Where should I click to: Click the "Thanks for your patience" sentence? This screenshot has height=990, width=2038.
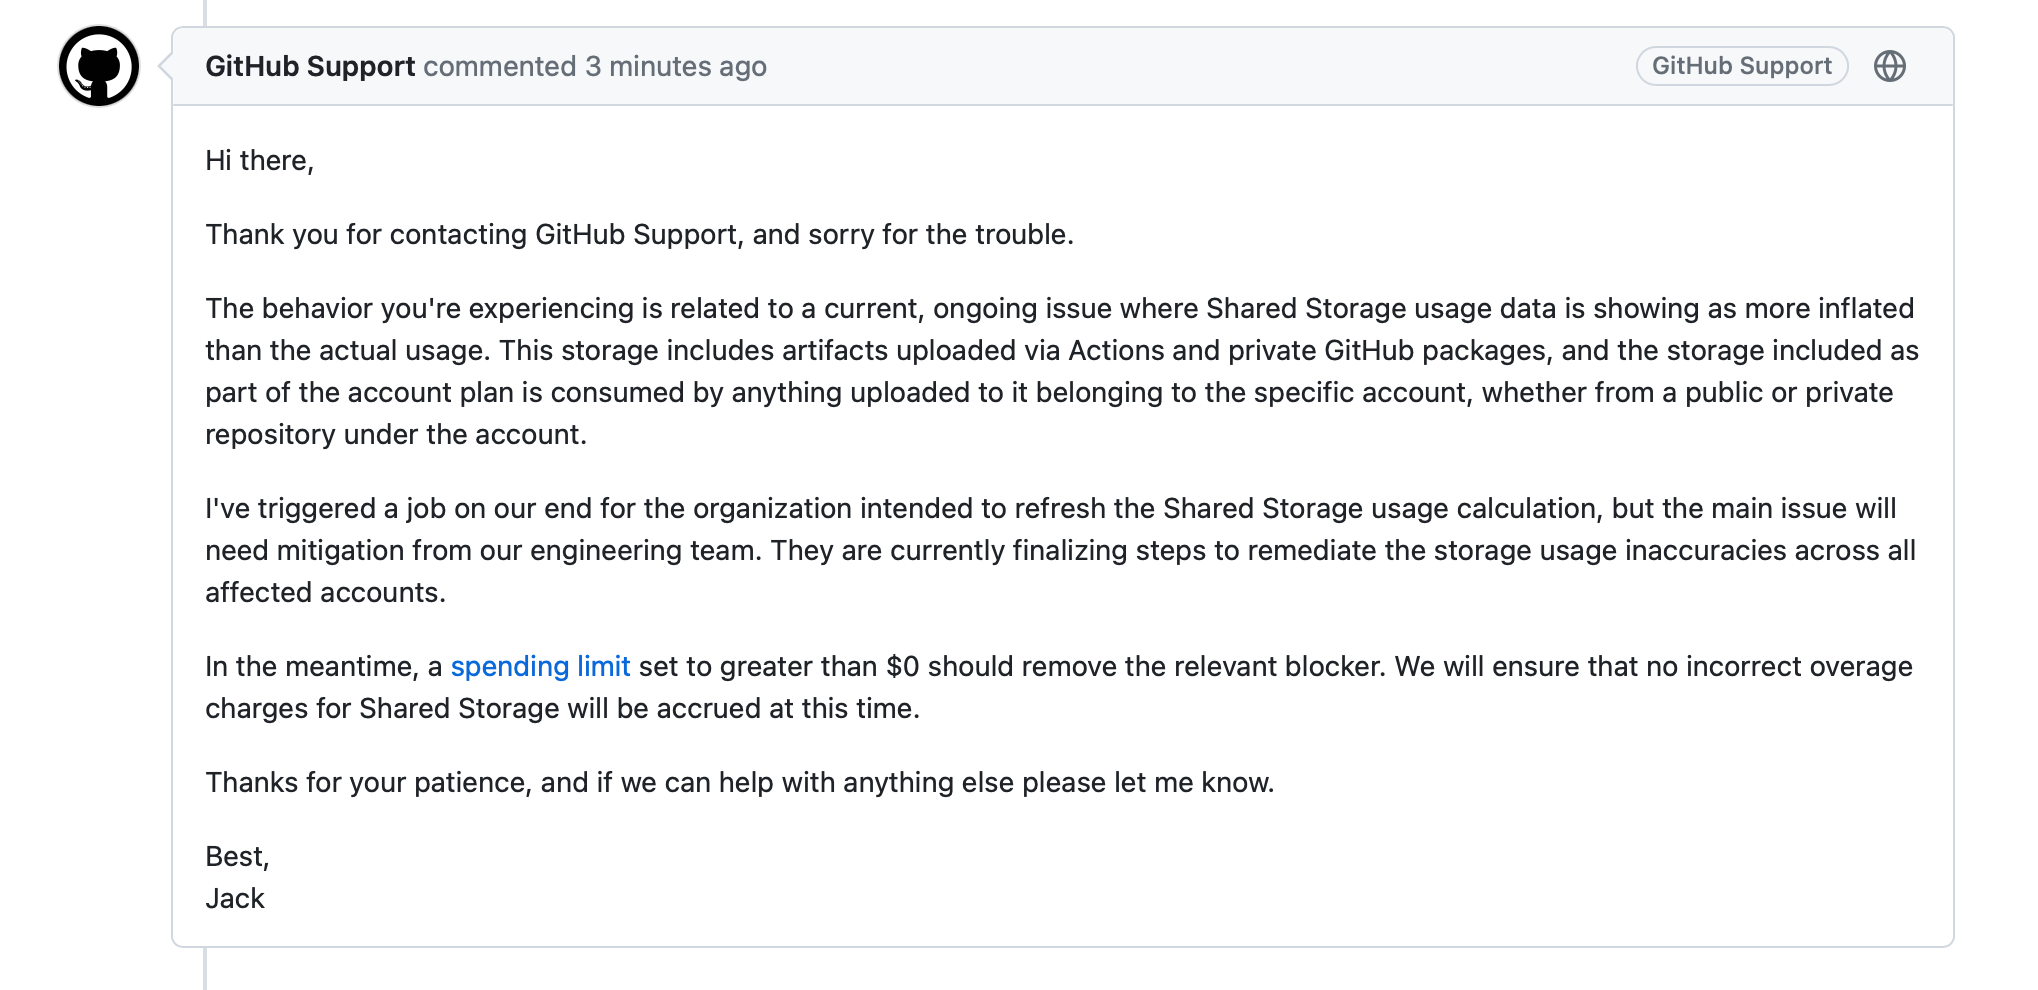(x=739, y=782)
